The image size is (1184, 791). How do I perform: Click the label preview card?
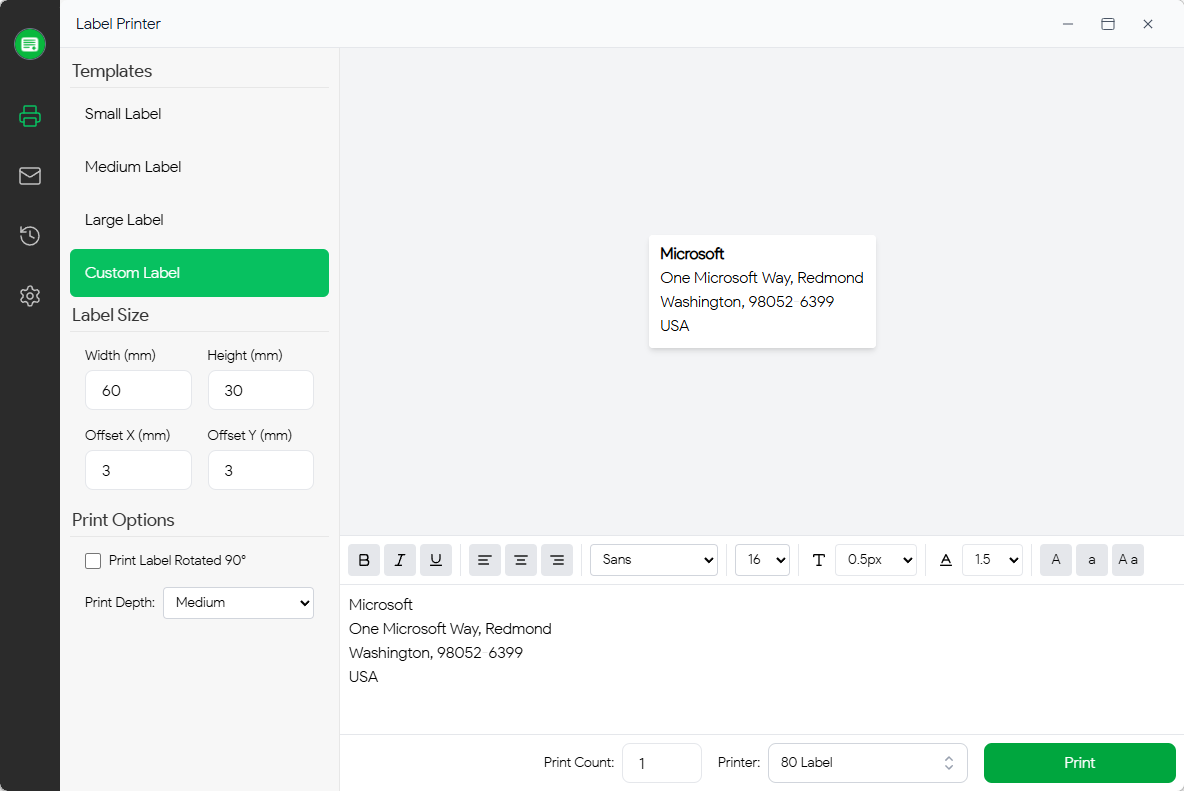762,291
